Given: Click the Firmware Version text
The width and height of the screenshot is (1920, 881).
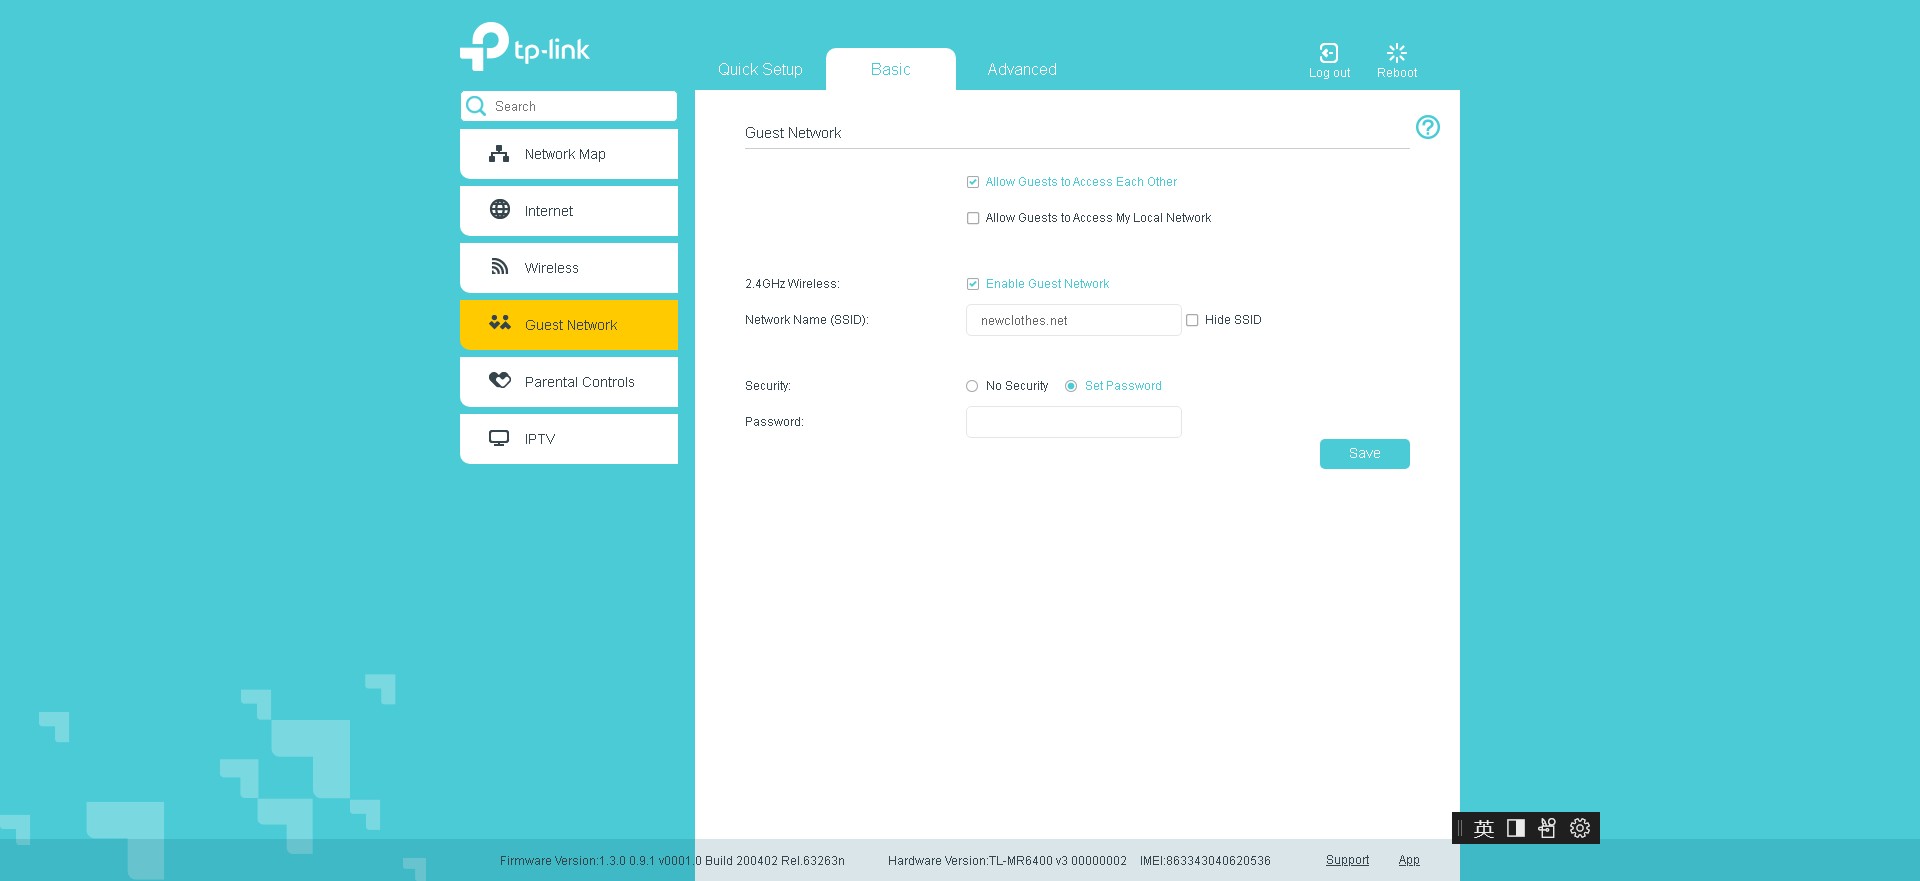Looking at the screenshot, I should 672,861.
